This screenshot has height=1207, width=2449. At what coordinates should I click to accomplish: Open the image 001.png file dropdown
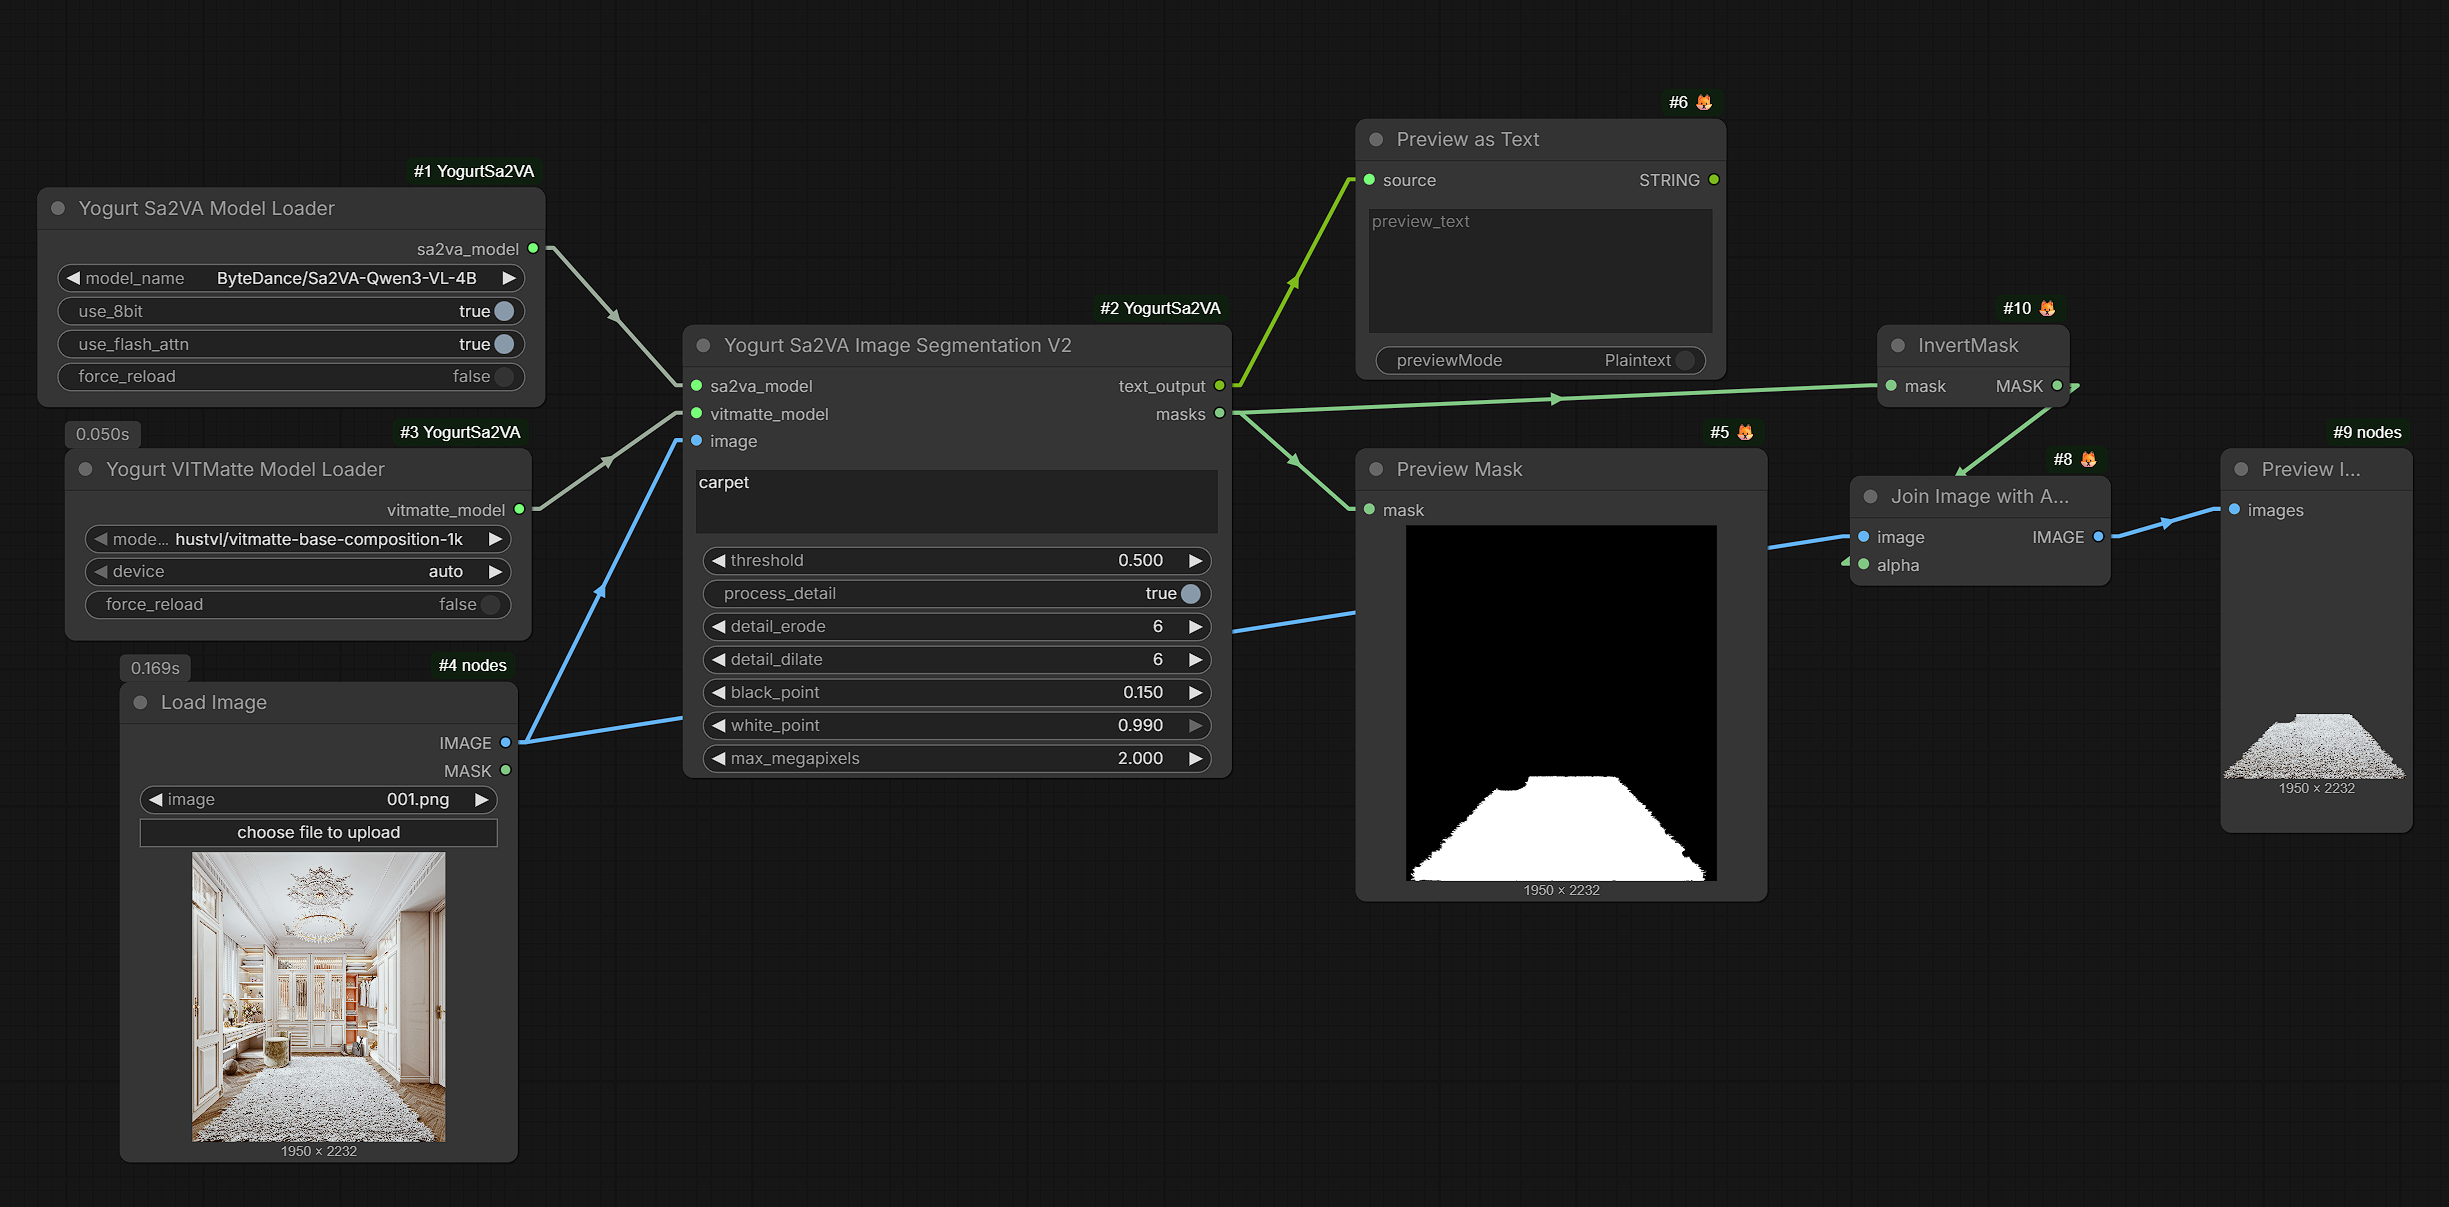click(318, 799)
